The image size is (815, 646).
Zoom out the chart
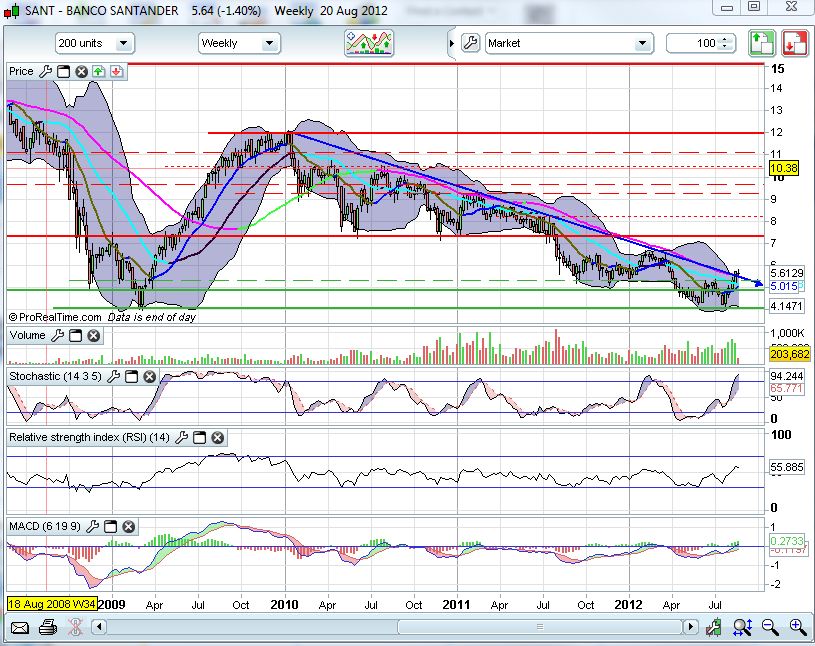pos(770,627)
